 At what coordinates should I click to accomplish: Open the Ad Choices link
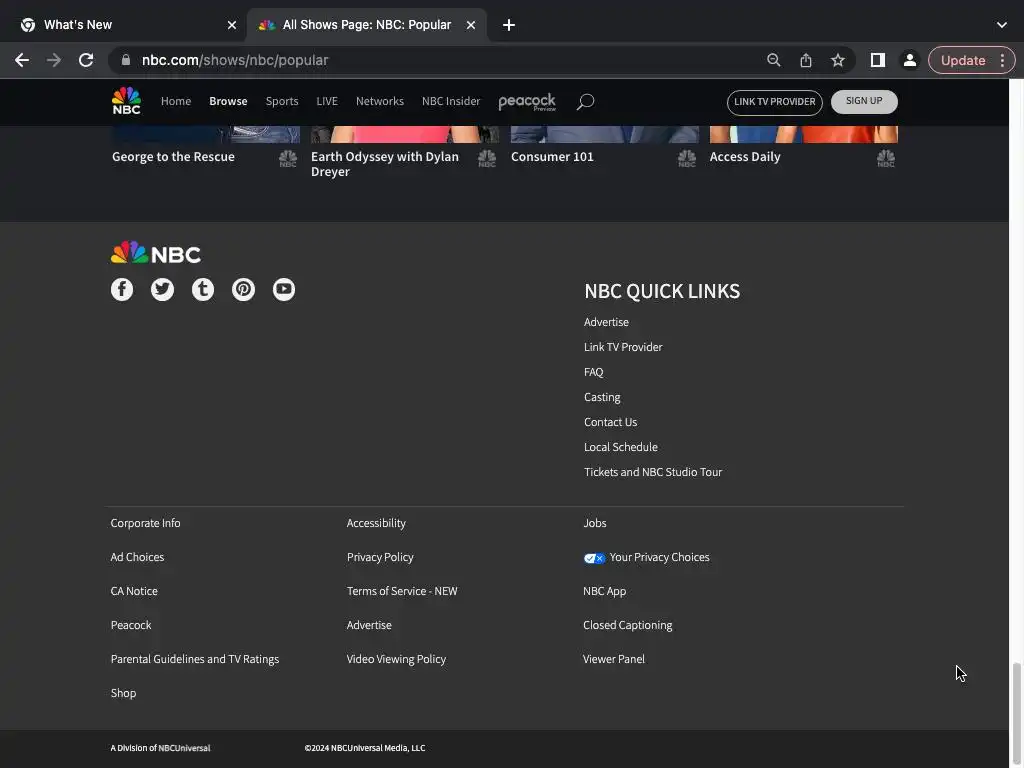point(137,557)
